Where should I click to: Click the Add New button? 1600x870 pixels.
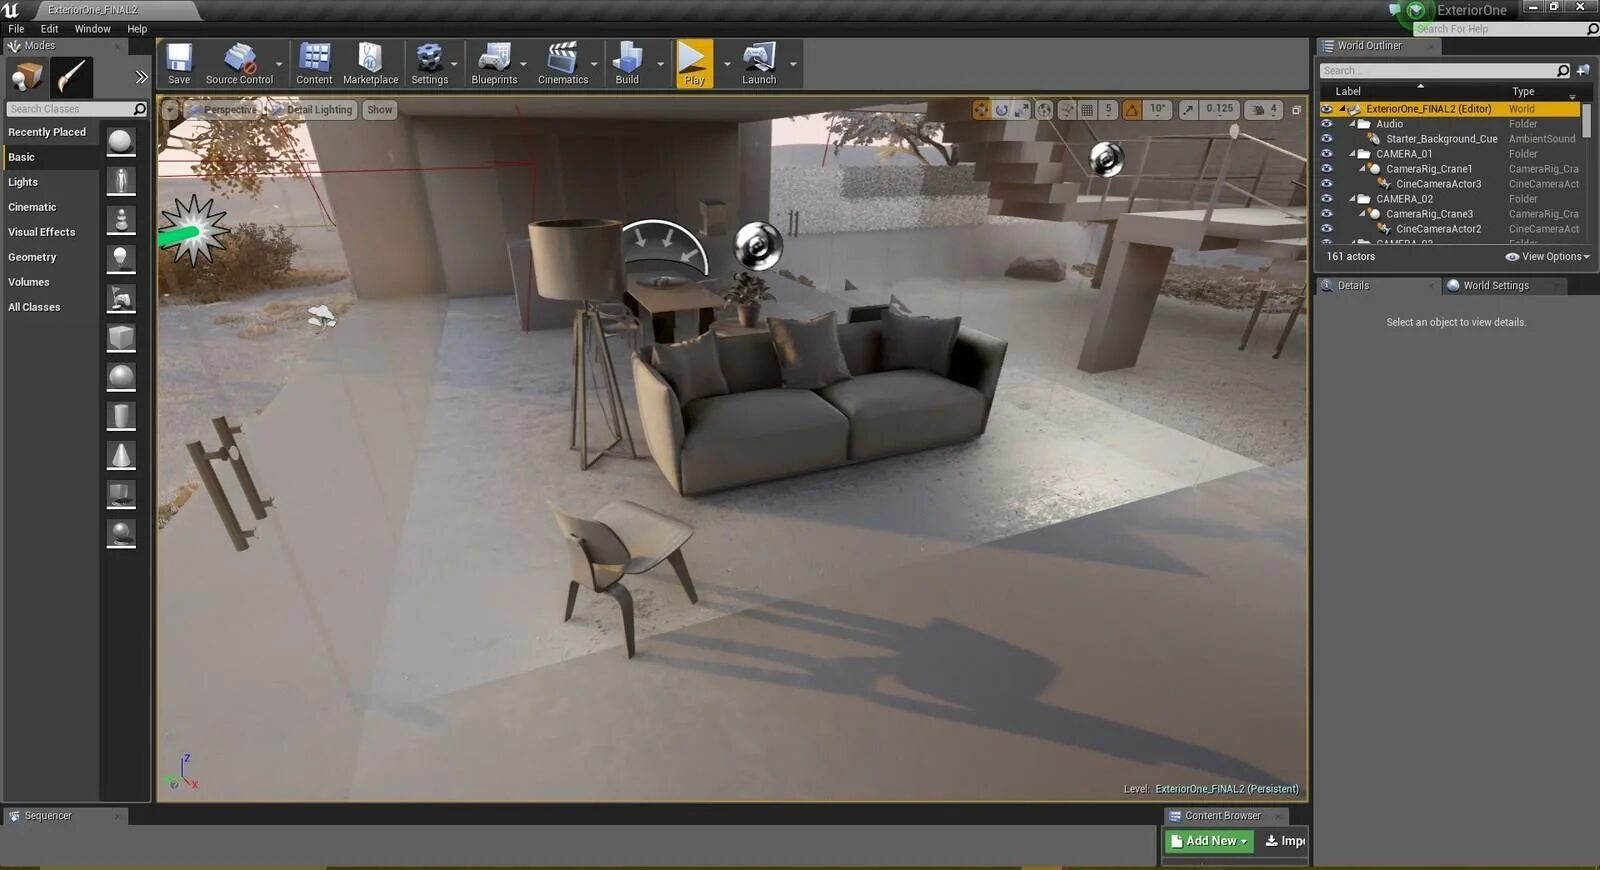click(1209, 841)
